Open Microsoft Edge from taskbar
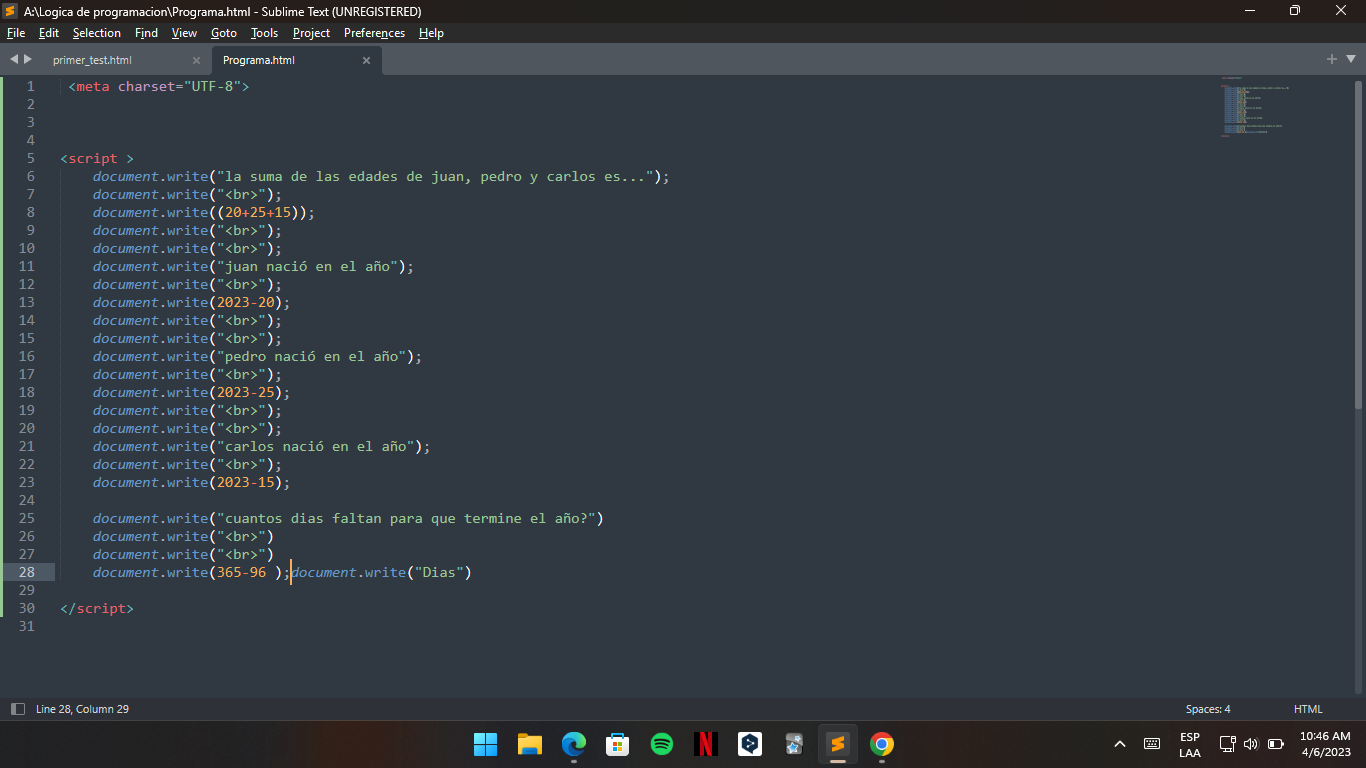The width and height of the screenshot is (1366, 768). (x=574, y=744)
